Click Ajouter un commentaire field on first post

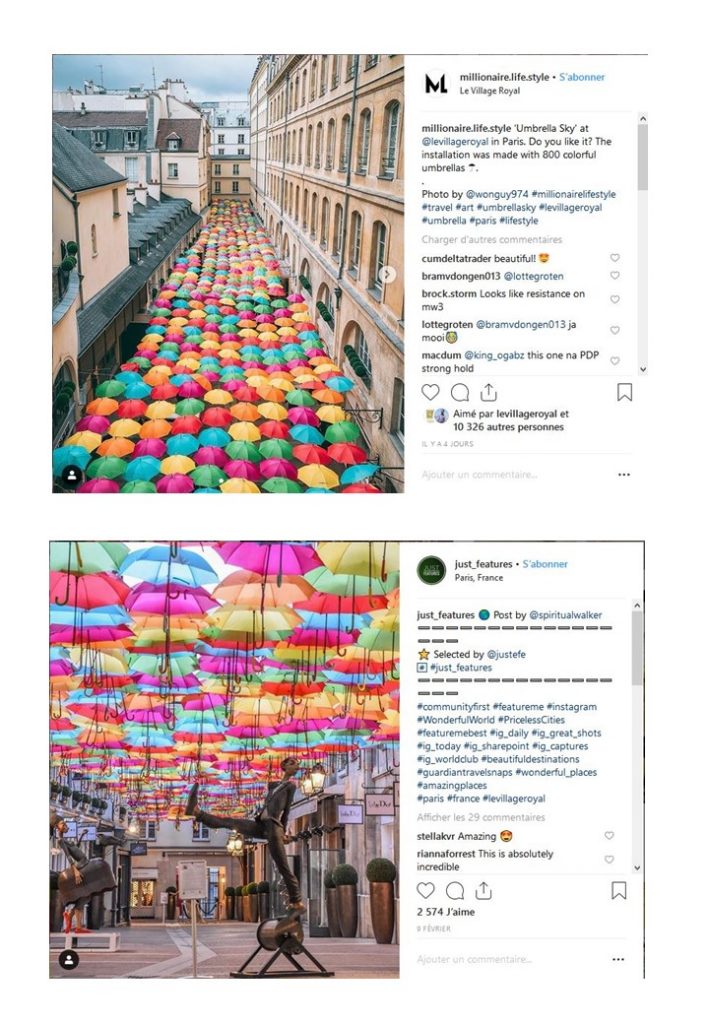(480, 475)
